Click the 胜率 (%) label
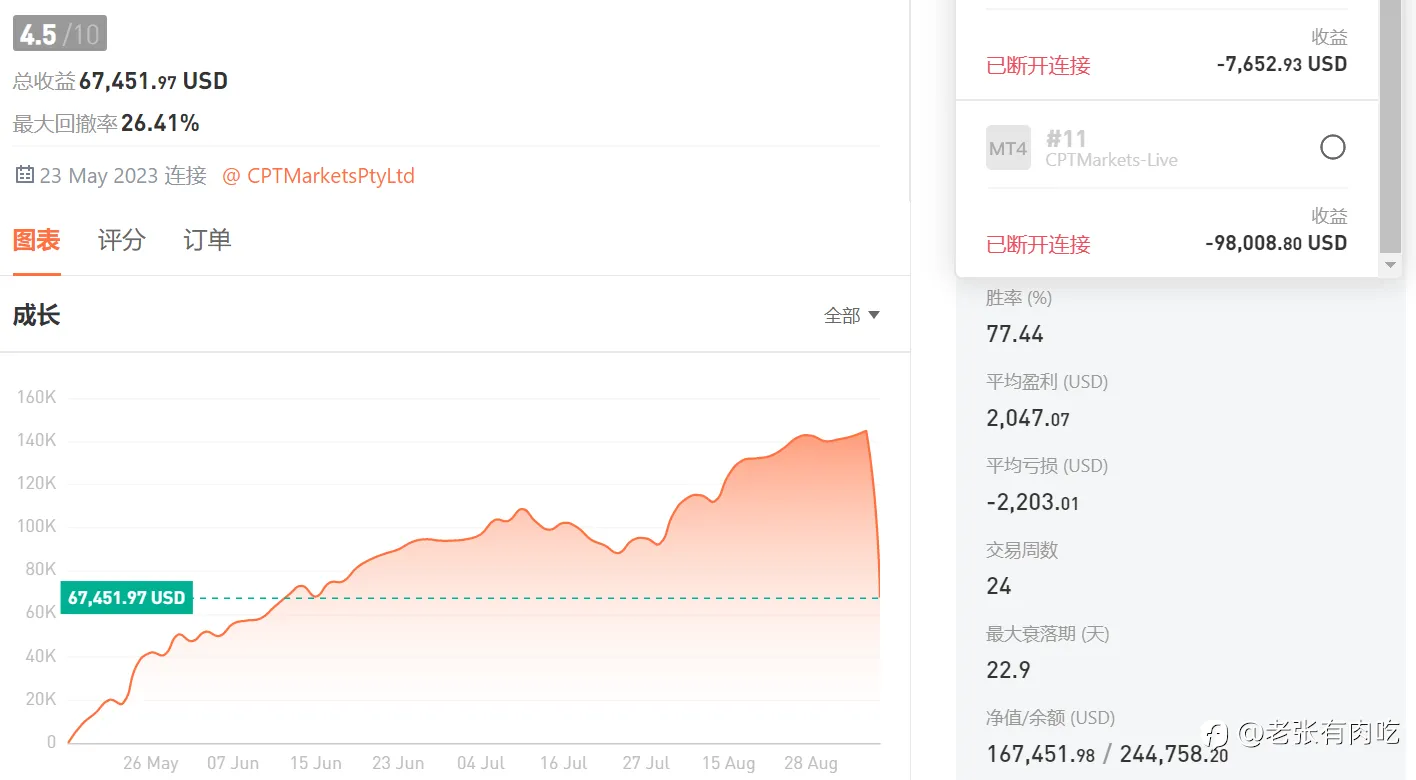 point(1019,298)
